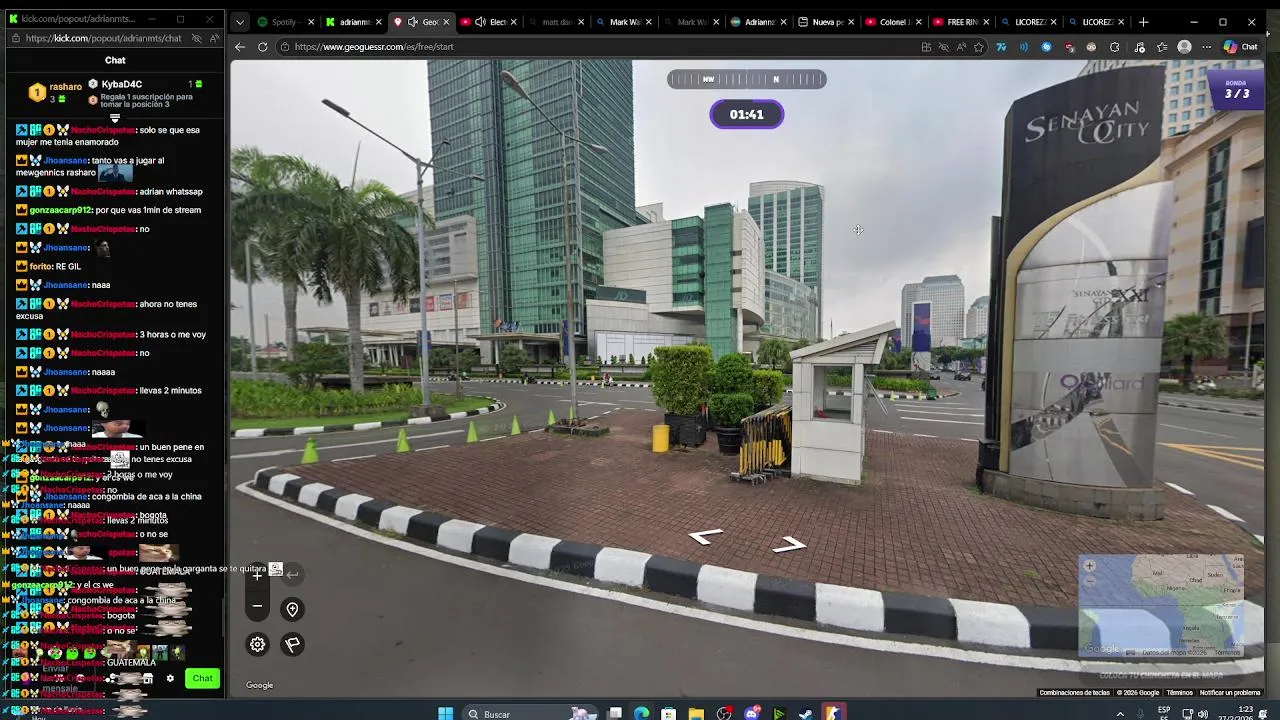Open GeoGuessr game settings gear

pos(257,644)
